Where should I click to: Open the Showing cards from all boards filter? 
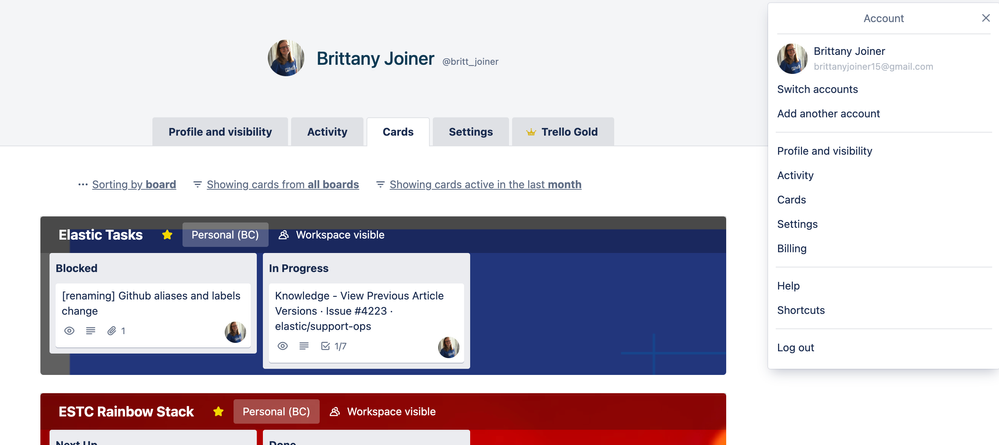[283, 184]
